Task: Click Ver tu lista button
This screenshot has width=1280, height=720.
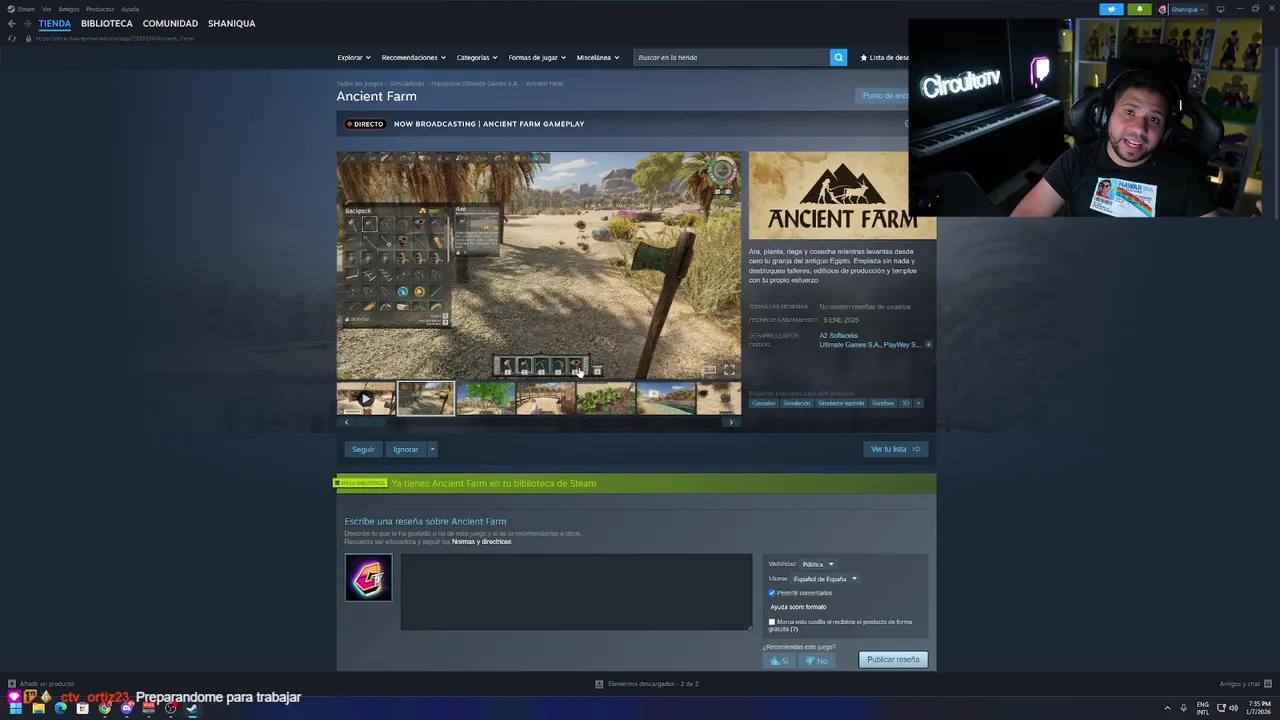Action: click(895, 449)
